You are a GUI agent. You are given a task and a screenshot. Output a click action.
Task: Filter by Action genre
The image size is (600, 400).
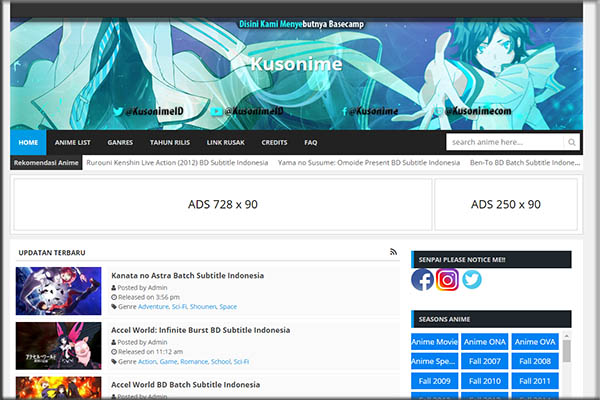147,361
